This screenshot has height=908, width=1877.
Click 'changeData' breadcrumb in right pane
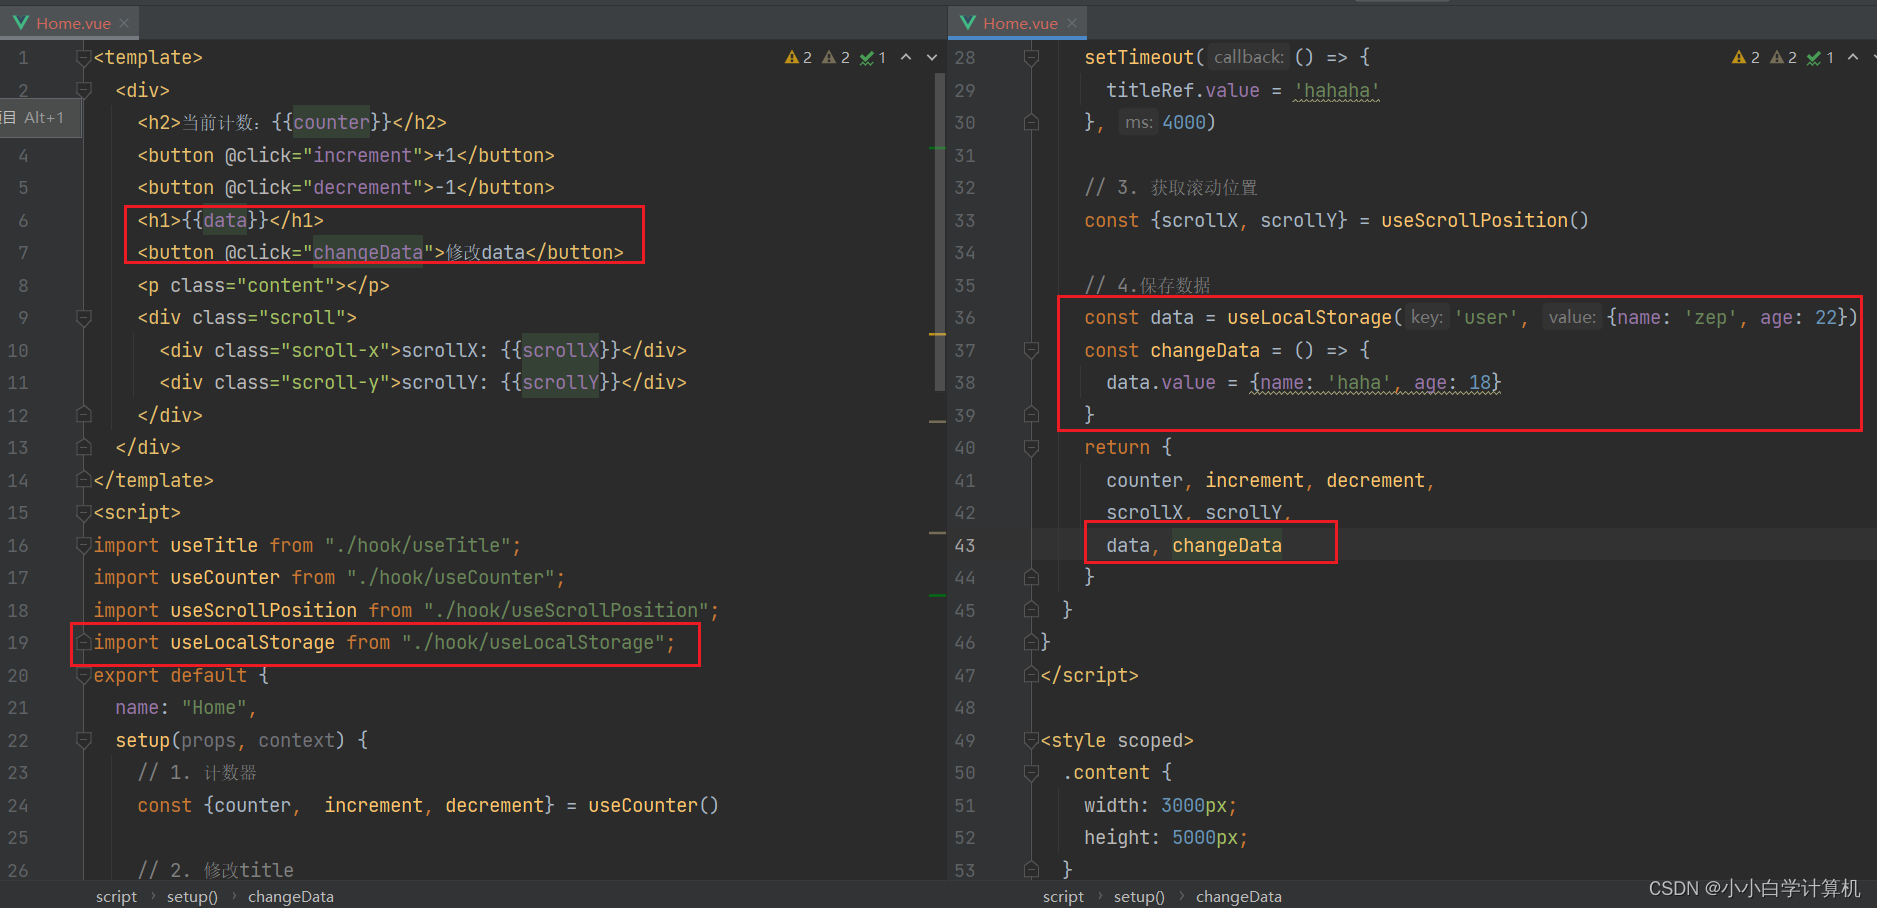pyautogui.click(x=1238, y=897)
